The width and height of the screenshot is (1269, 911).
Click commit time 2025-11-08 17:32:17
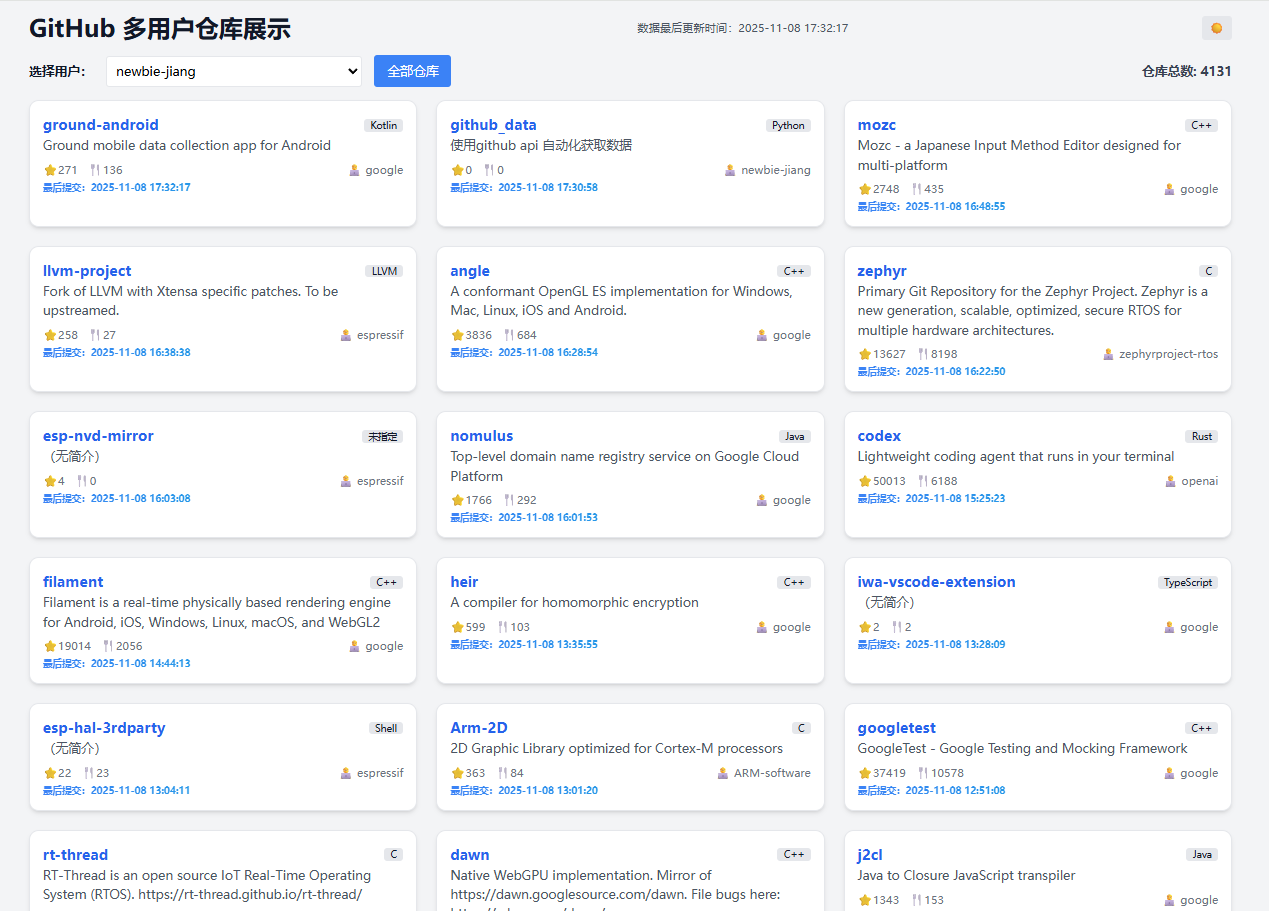pos(140,187)
